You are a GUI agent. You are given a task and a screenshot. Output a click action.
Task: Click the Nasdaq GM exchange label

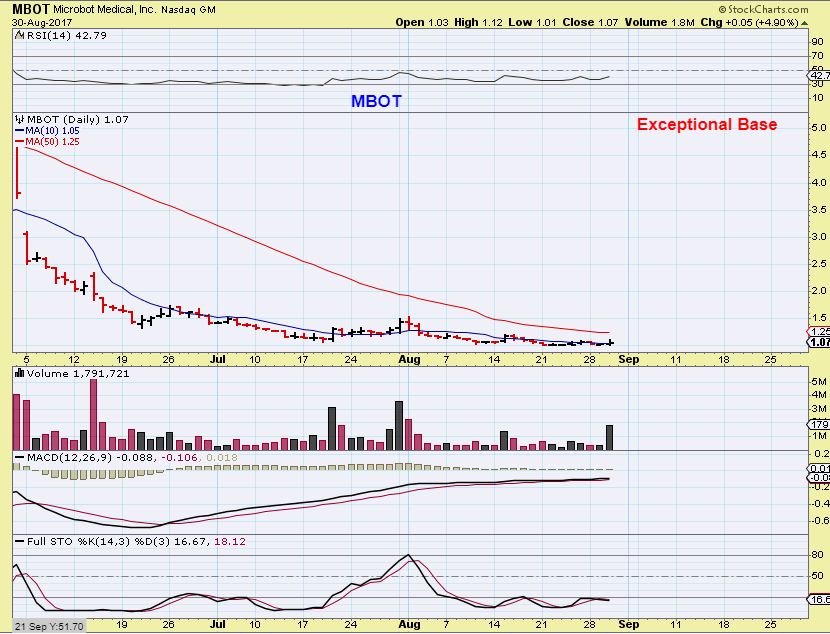[x=188, y=10]
